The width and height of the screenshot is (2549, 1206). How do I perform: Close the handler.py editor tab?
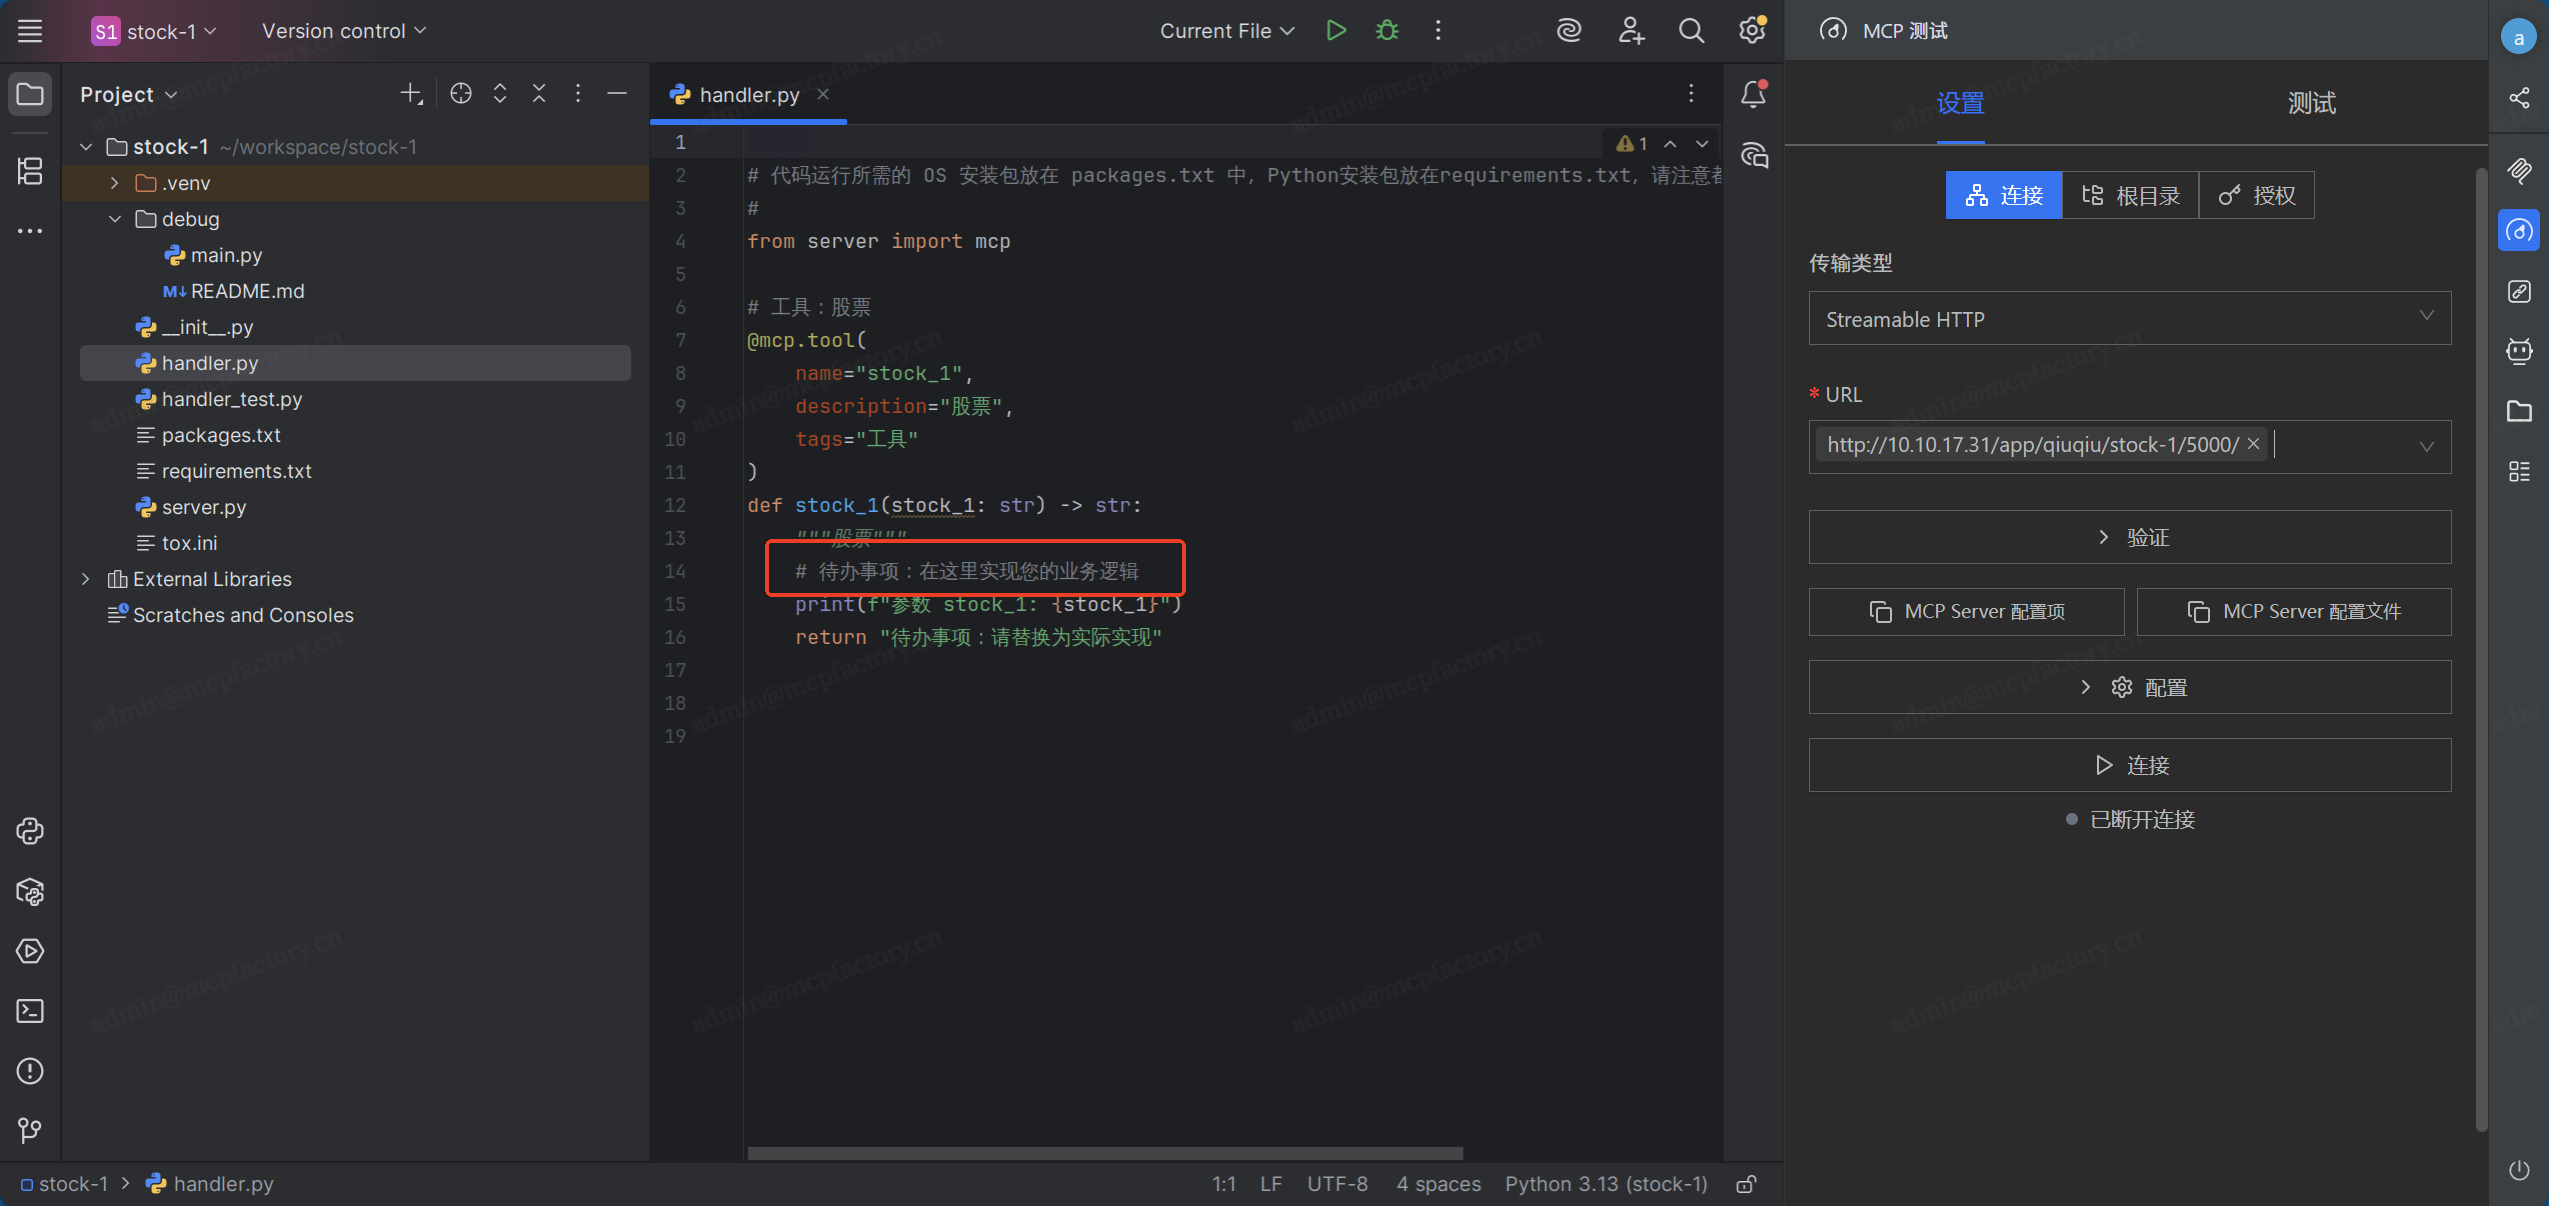tap(823, 94)
